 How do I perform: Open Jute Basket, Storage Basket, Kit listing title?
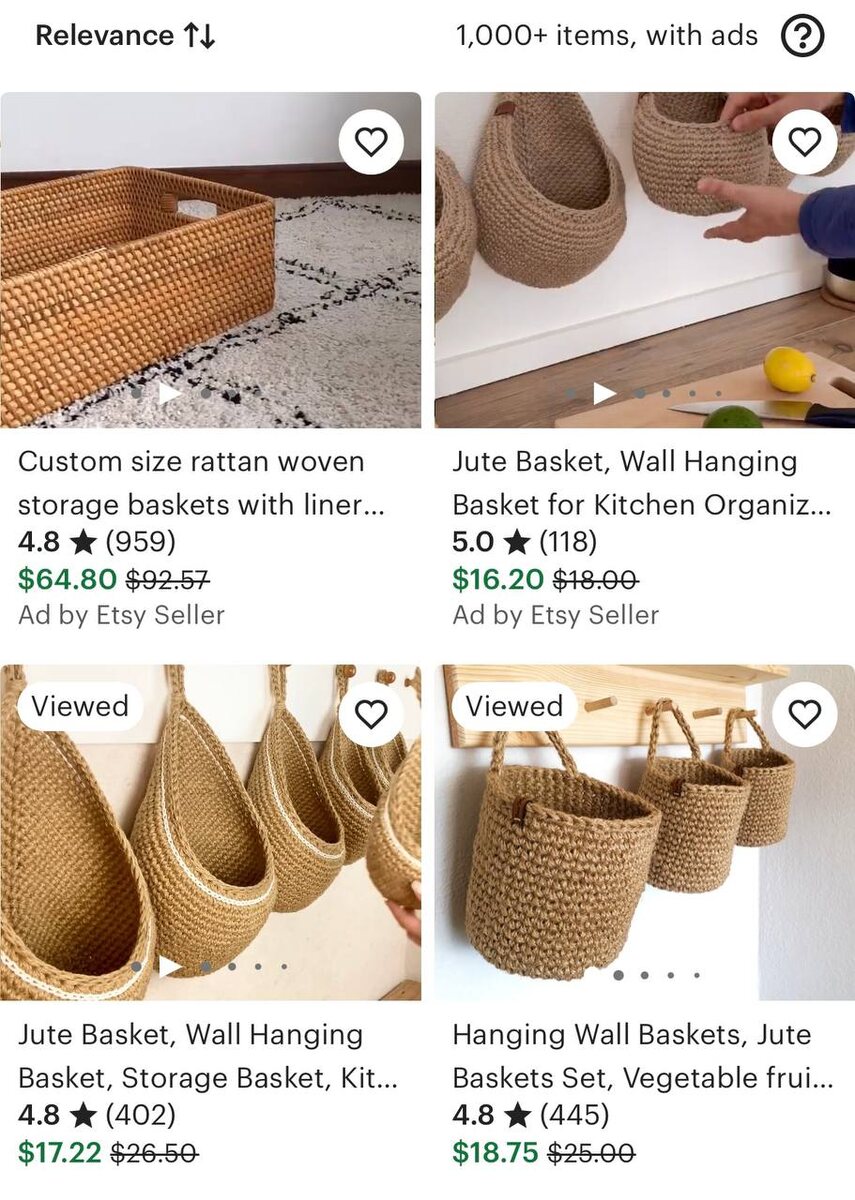pos(208,1056)
